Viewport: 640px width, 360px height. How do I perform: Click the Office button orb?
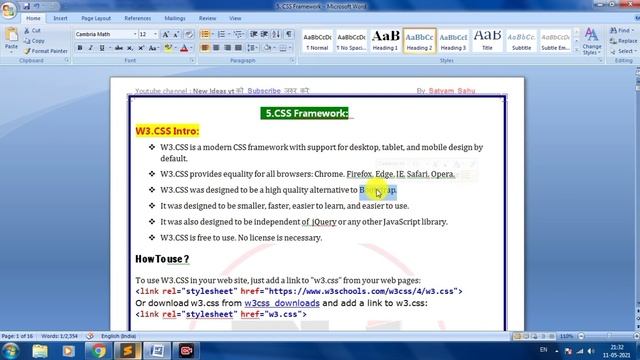(8, 9)
